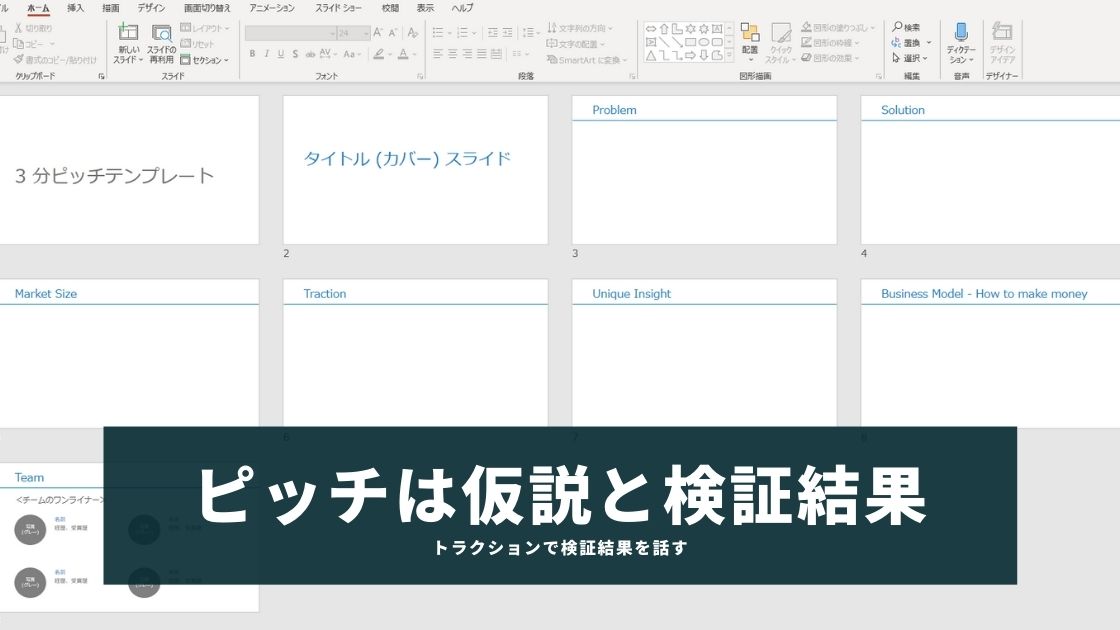Select the oval shape in shapes gallery

pyautogui.click(x=704, y=42)
